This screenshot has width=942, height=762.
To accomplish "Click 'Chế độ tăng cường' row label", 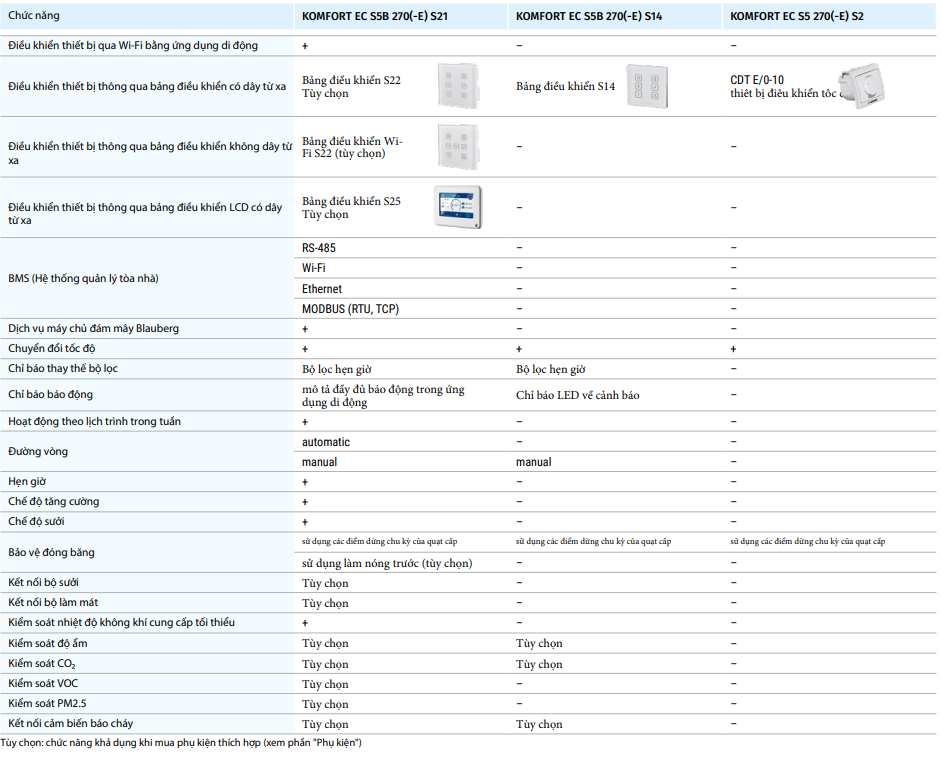I will tap(53, 501).
